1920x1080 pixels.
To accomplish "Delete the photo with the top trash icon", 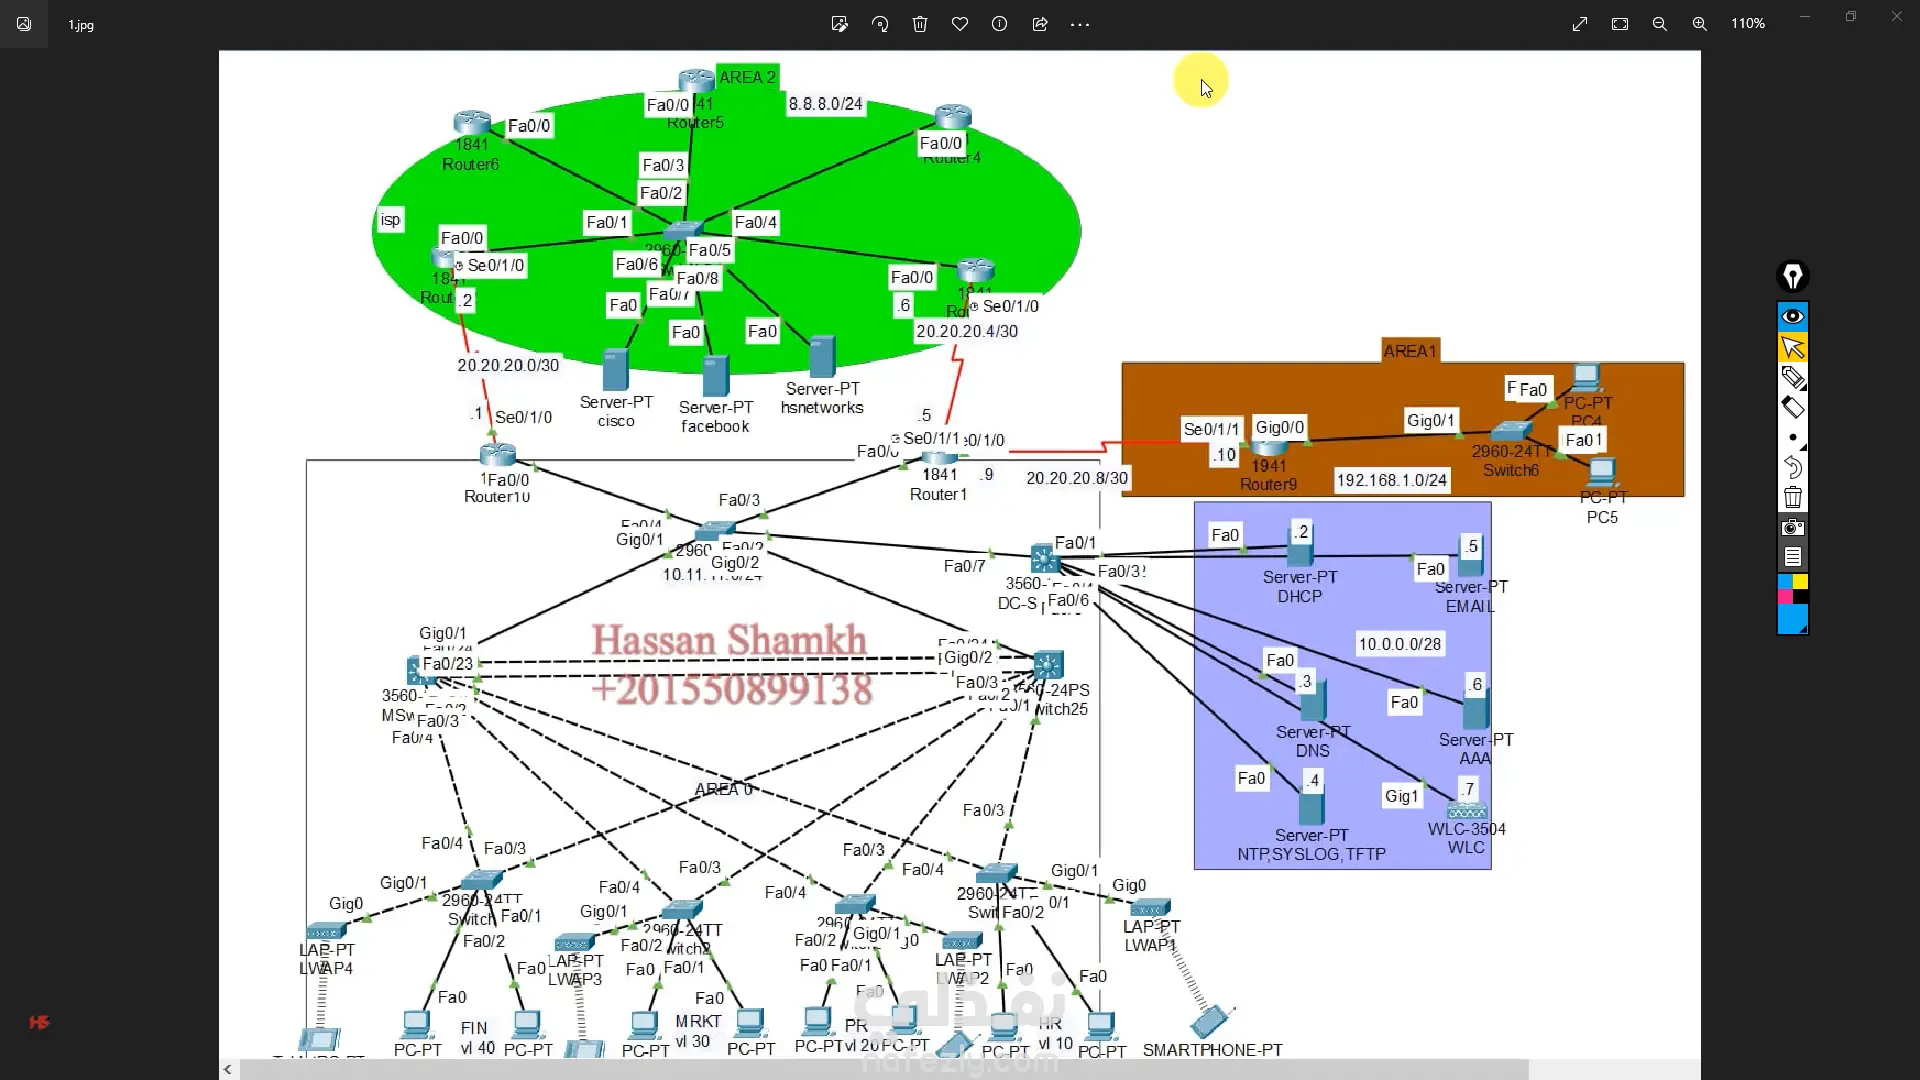I will (x=920, y=24).
